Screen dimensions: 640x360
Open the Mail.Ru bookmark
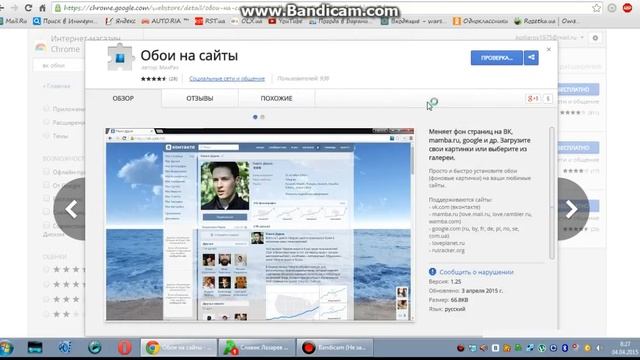(x=14, y=21)
